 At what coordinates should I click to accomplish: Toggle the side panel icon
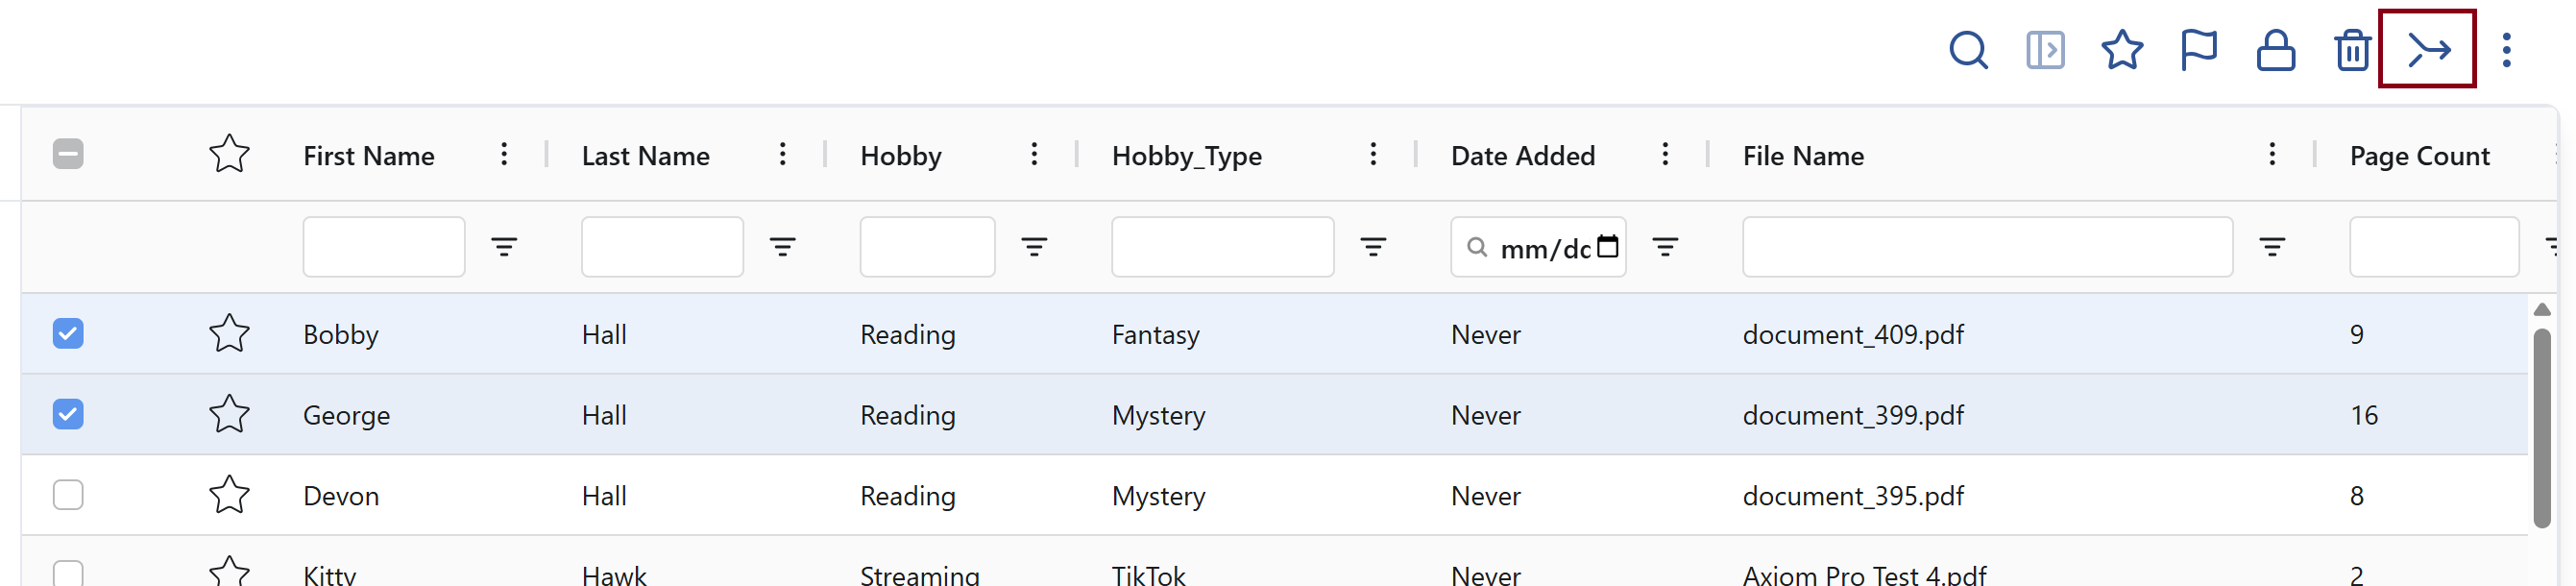(x=2045, y=50)
